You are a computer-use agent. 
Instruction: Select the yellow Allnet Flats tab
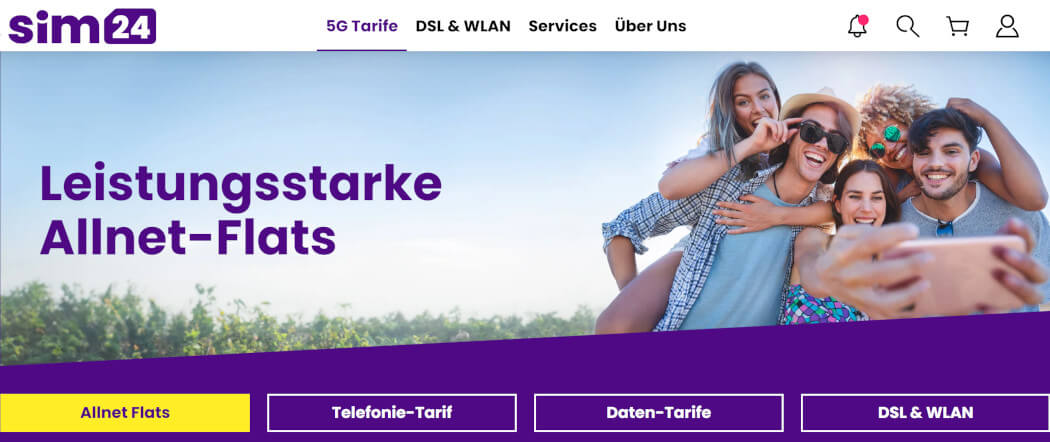click(x=125, y=413)
